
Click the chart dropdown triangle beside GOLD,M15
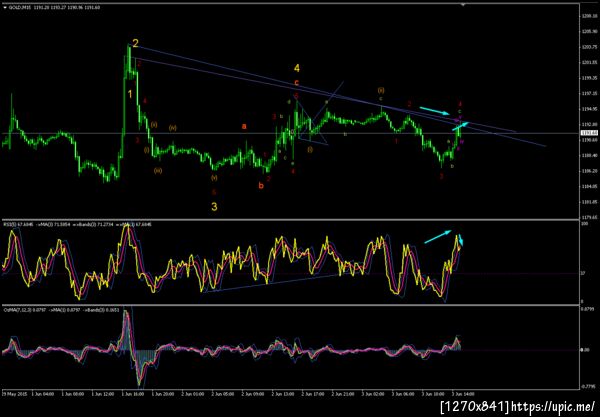click(5, 7)
